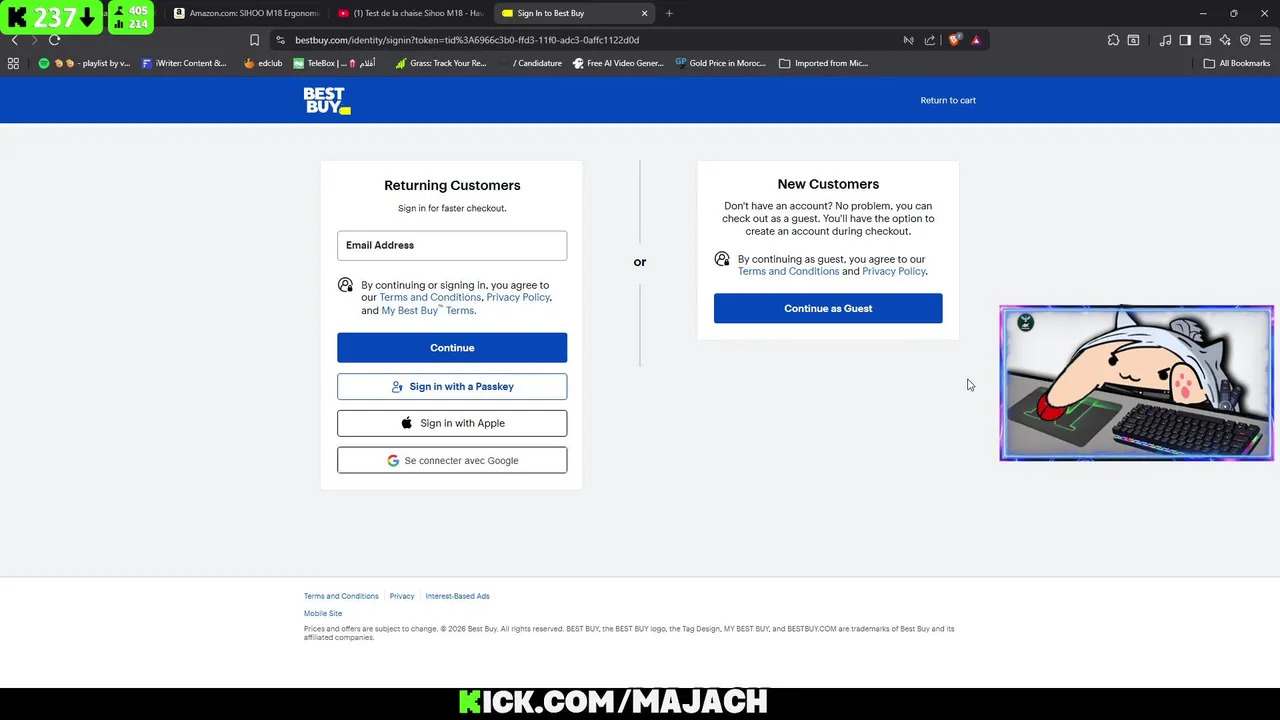Image resolution: width=1280 pixels, height=720 pixels.
Task: Open the Spotify playlist bookmark
Action: coord(84,63)
